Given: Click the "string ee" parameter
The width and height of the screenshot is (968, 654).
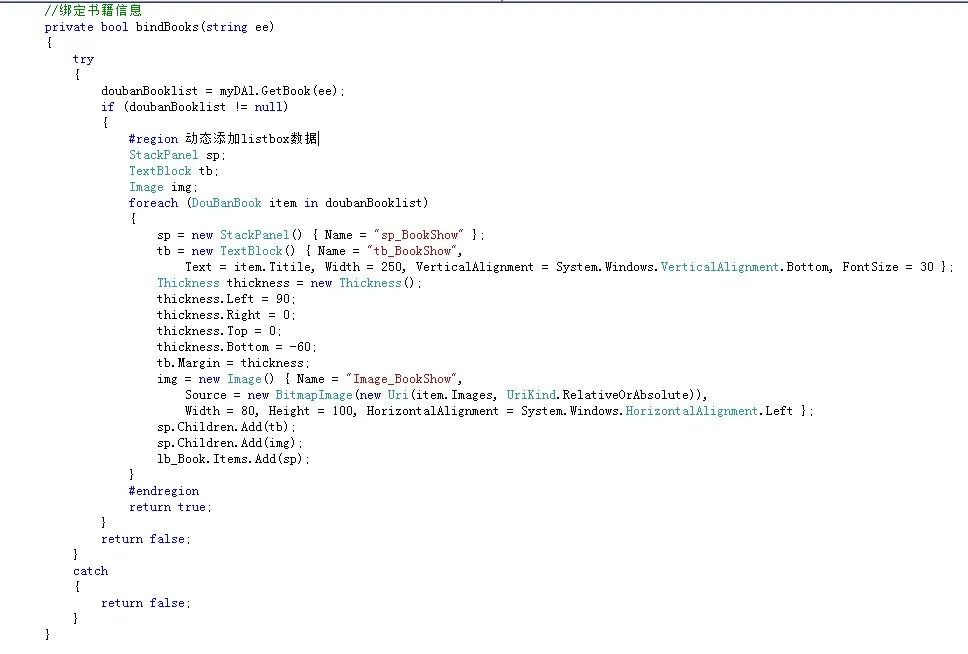Looking at the screenshot, I should 237,27.
